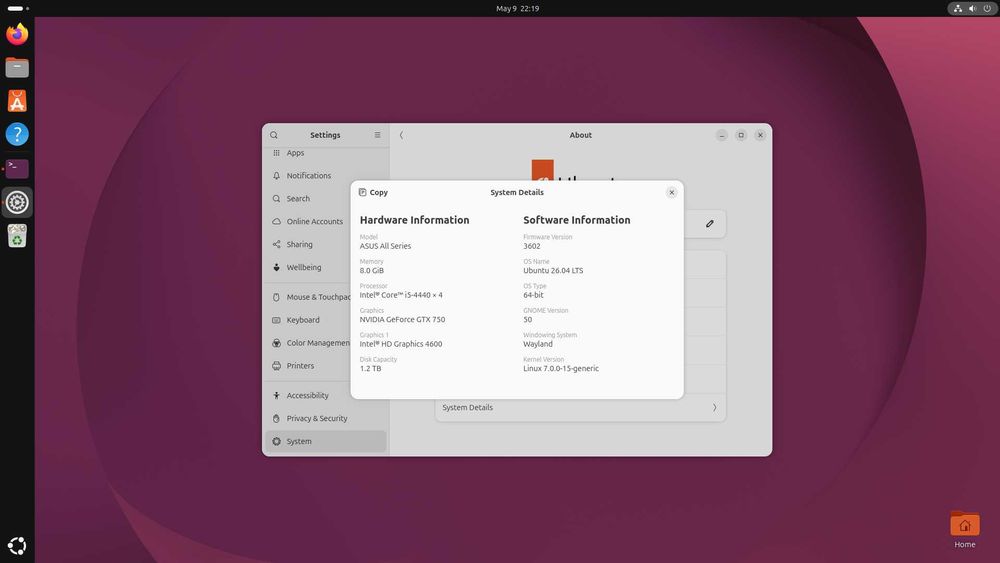This screenshot has width=1000, height=563.
Task: Open the Home folder desktop icon
Action: coord(964,530)
